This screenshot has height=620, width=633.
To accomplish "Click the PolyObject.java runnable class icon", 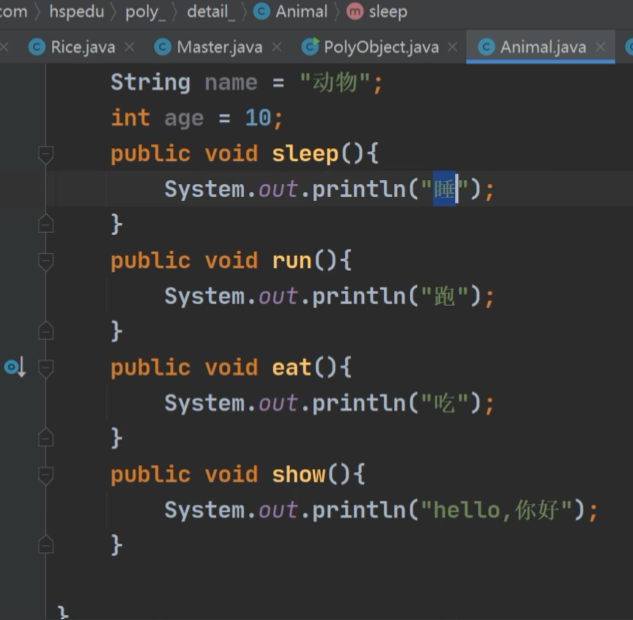I will tap(310, 47).
